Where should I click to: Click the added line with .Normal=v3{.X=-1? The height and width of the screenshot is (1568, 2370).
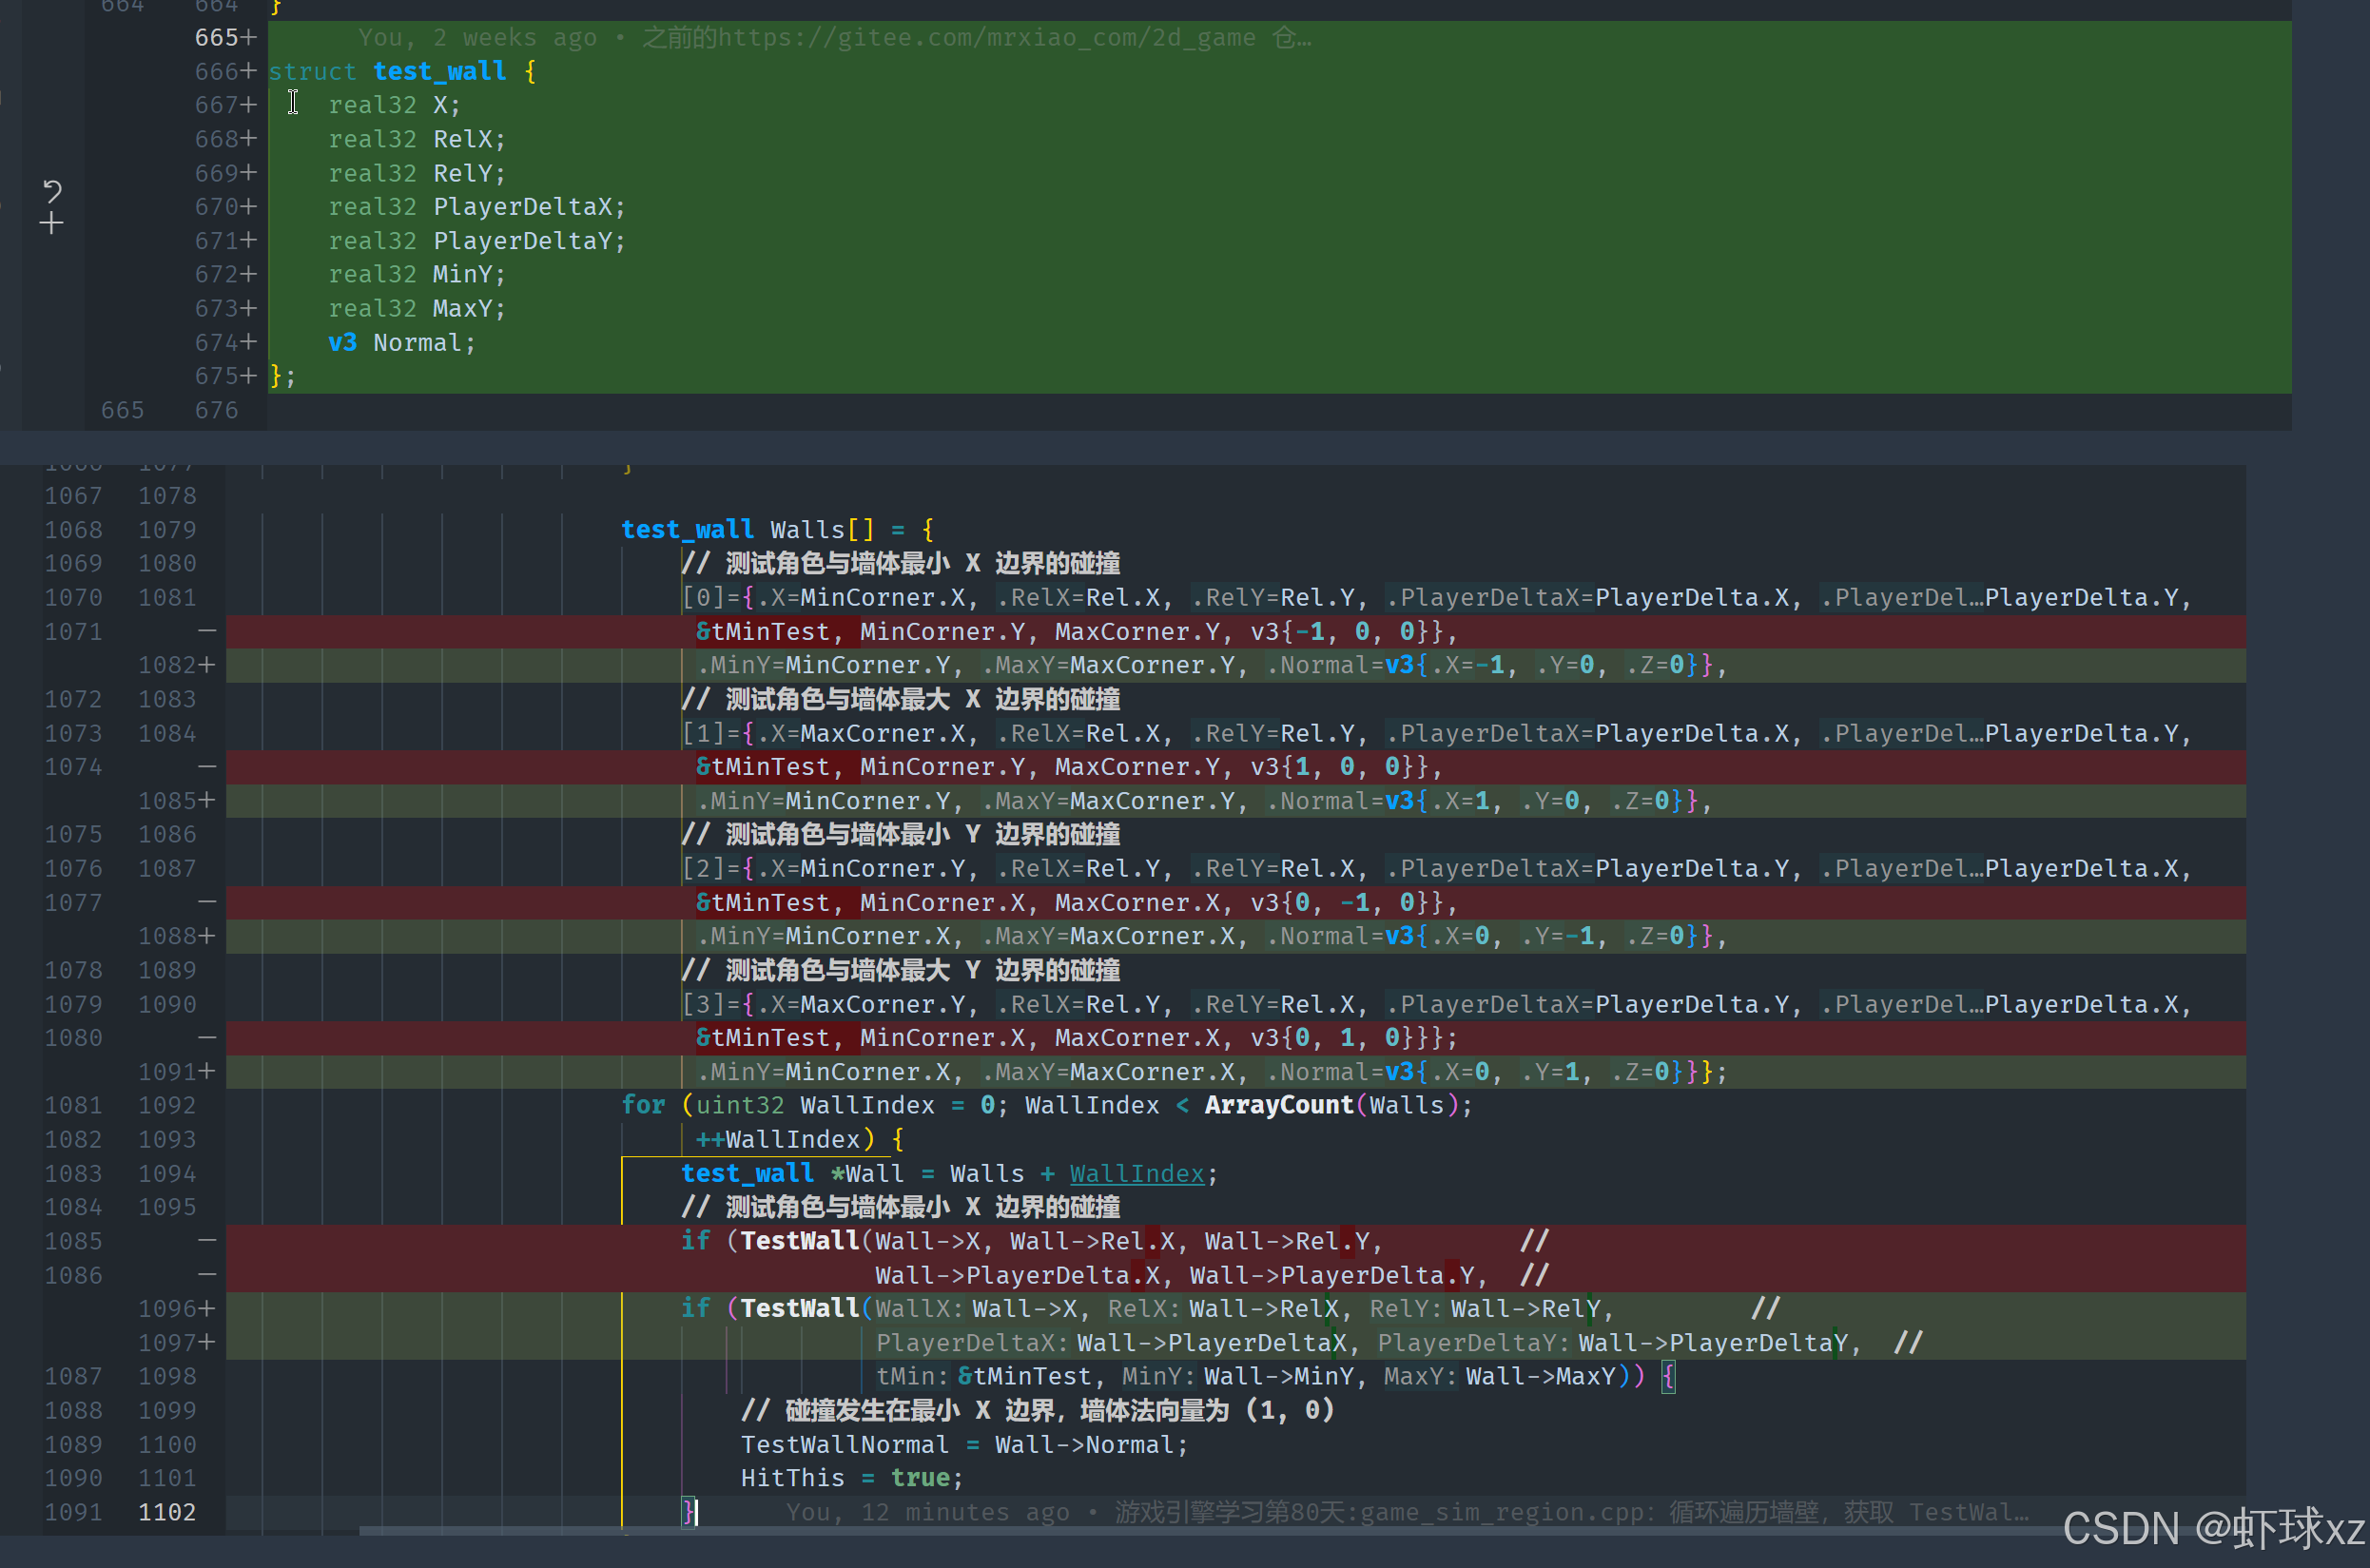pyautogui.click(x=1212, y=665)
